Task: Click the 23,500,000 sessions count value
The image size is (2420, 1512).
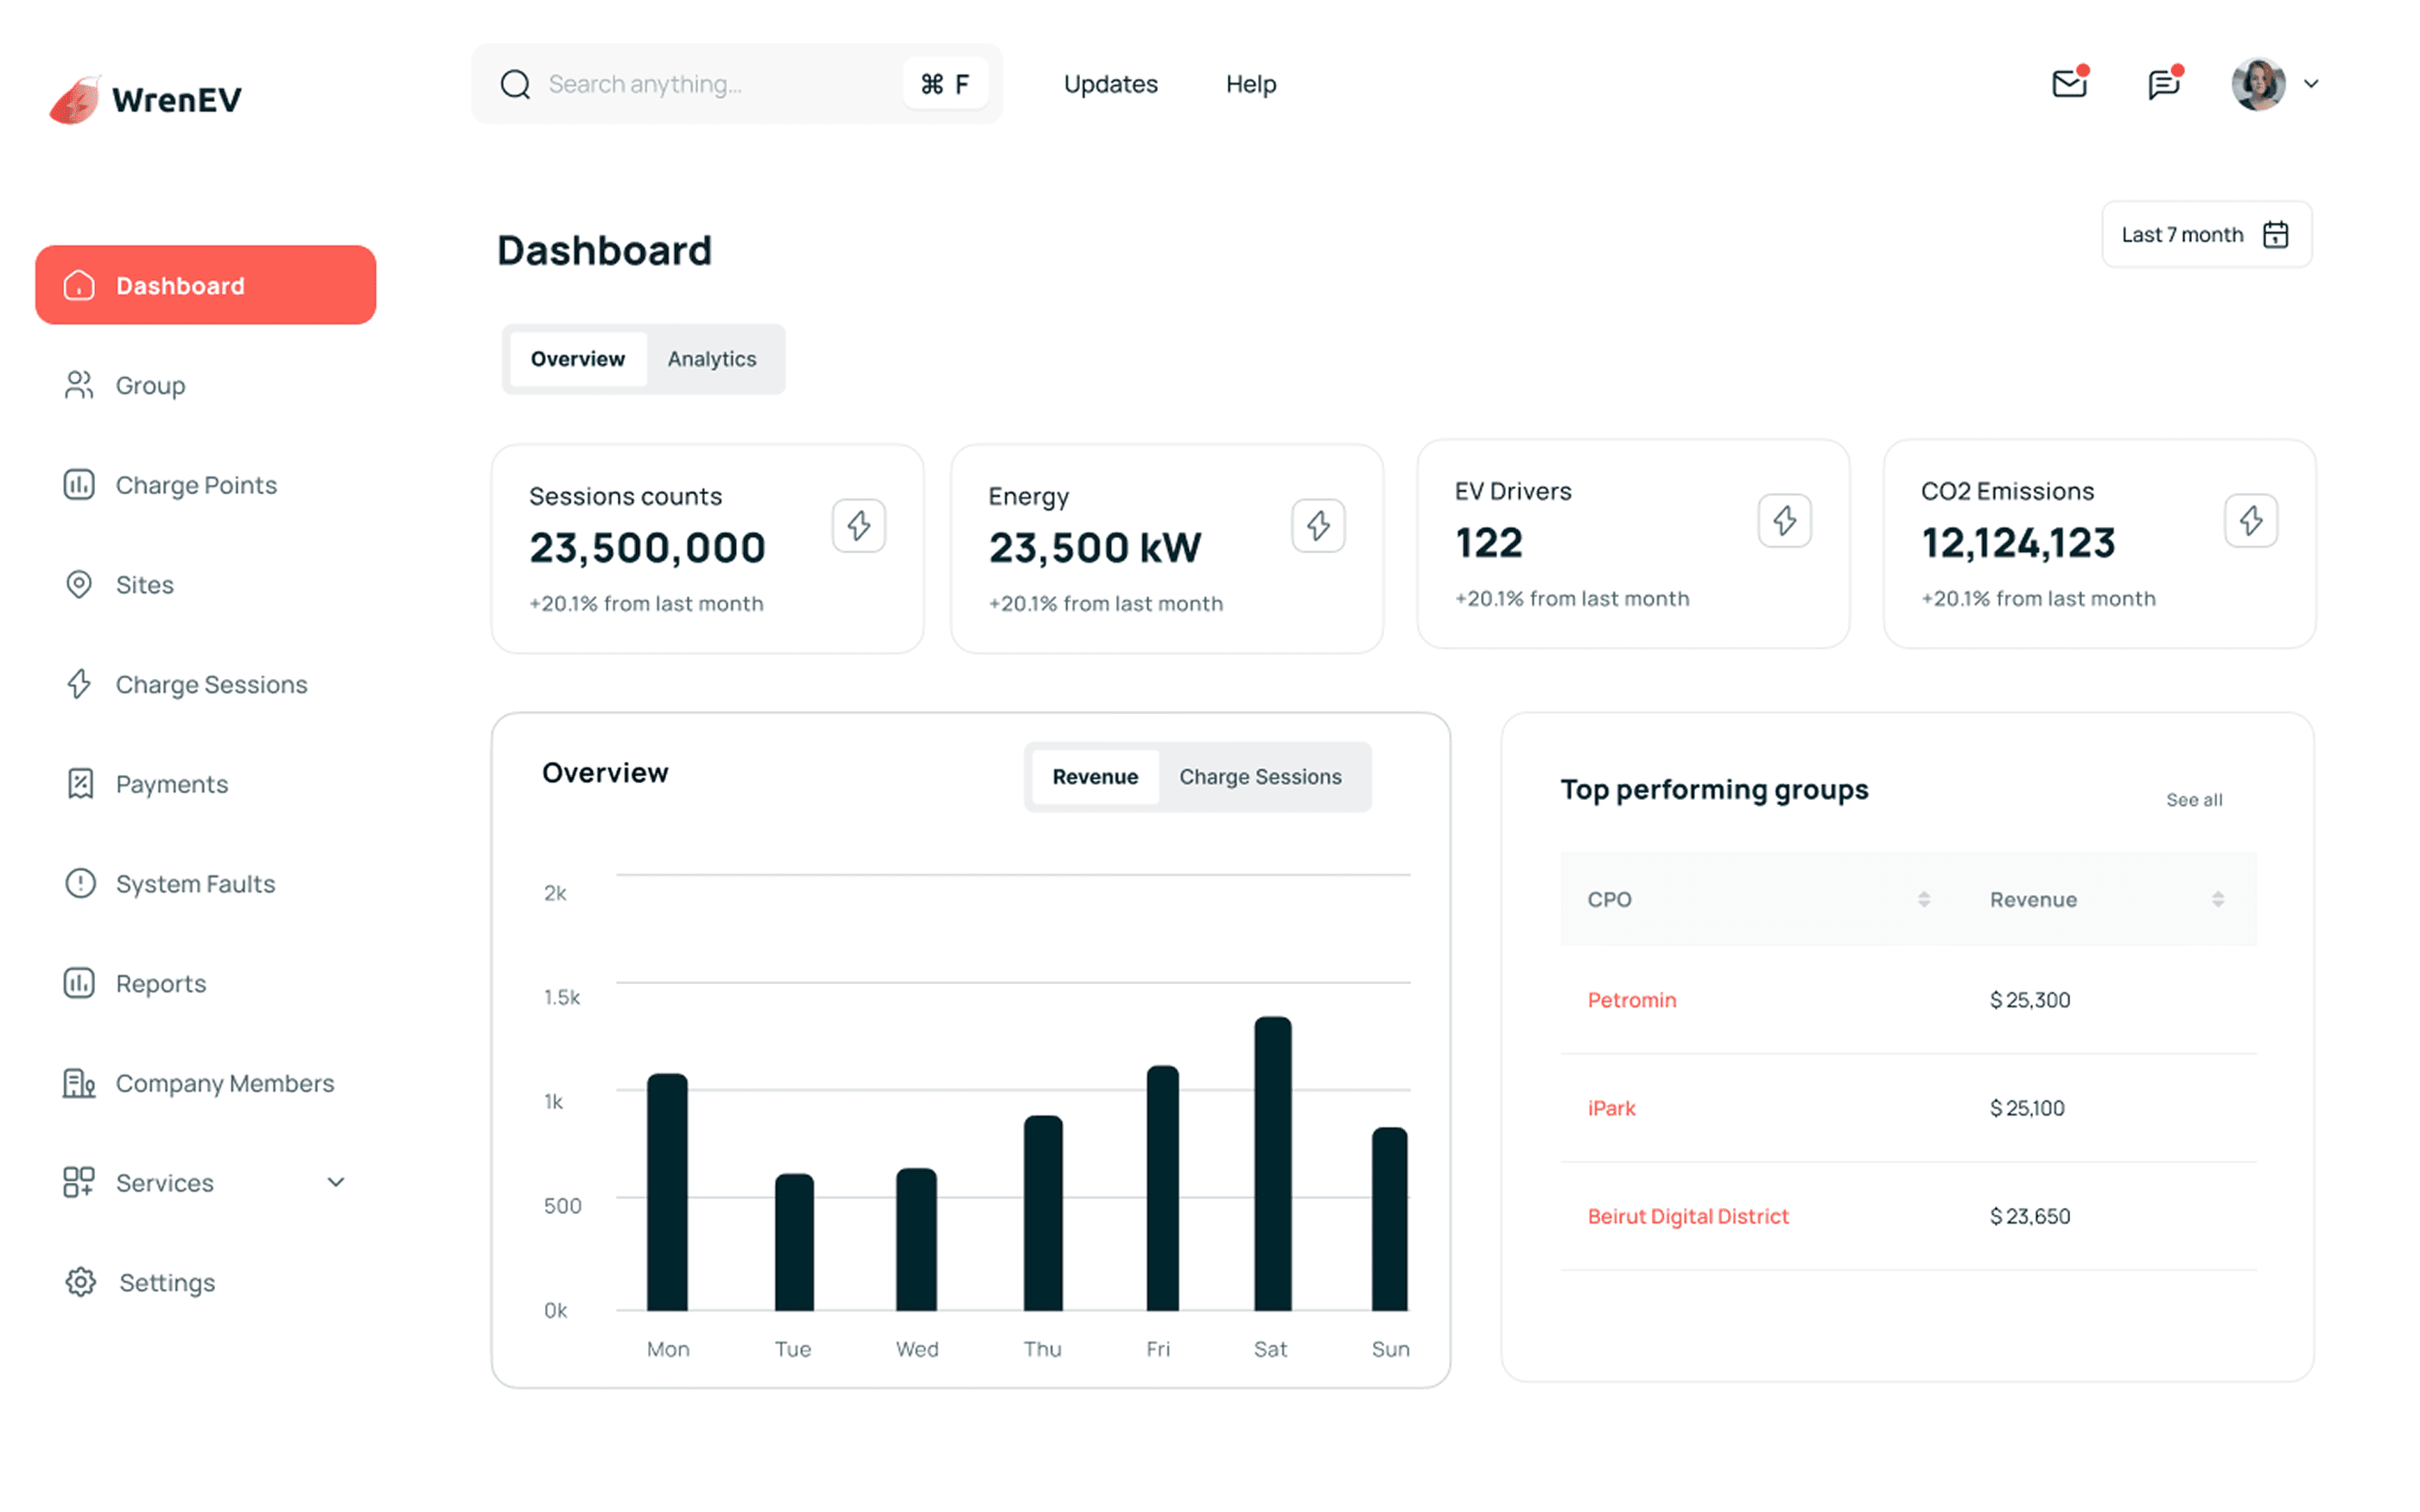Action: [647, 548]
